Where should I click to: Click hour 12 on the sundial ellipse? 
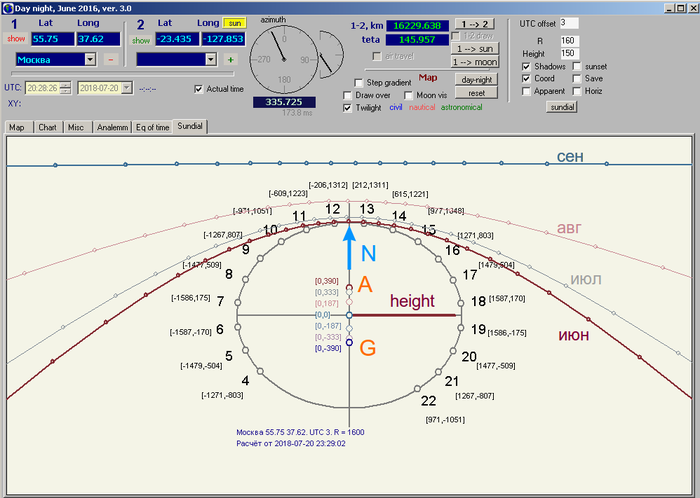333,209
